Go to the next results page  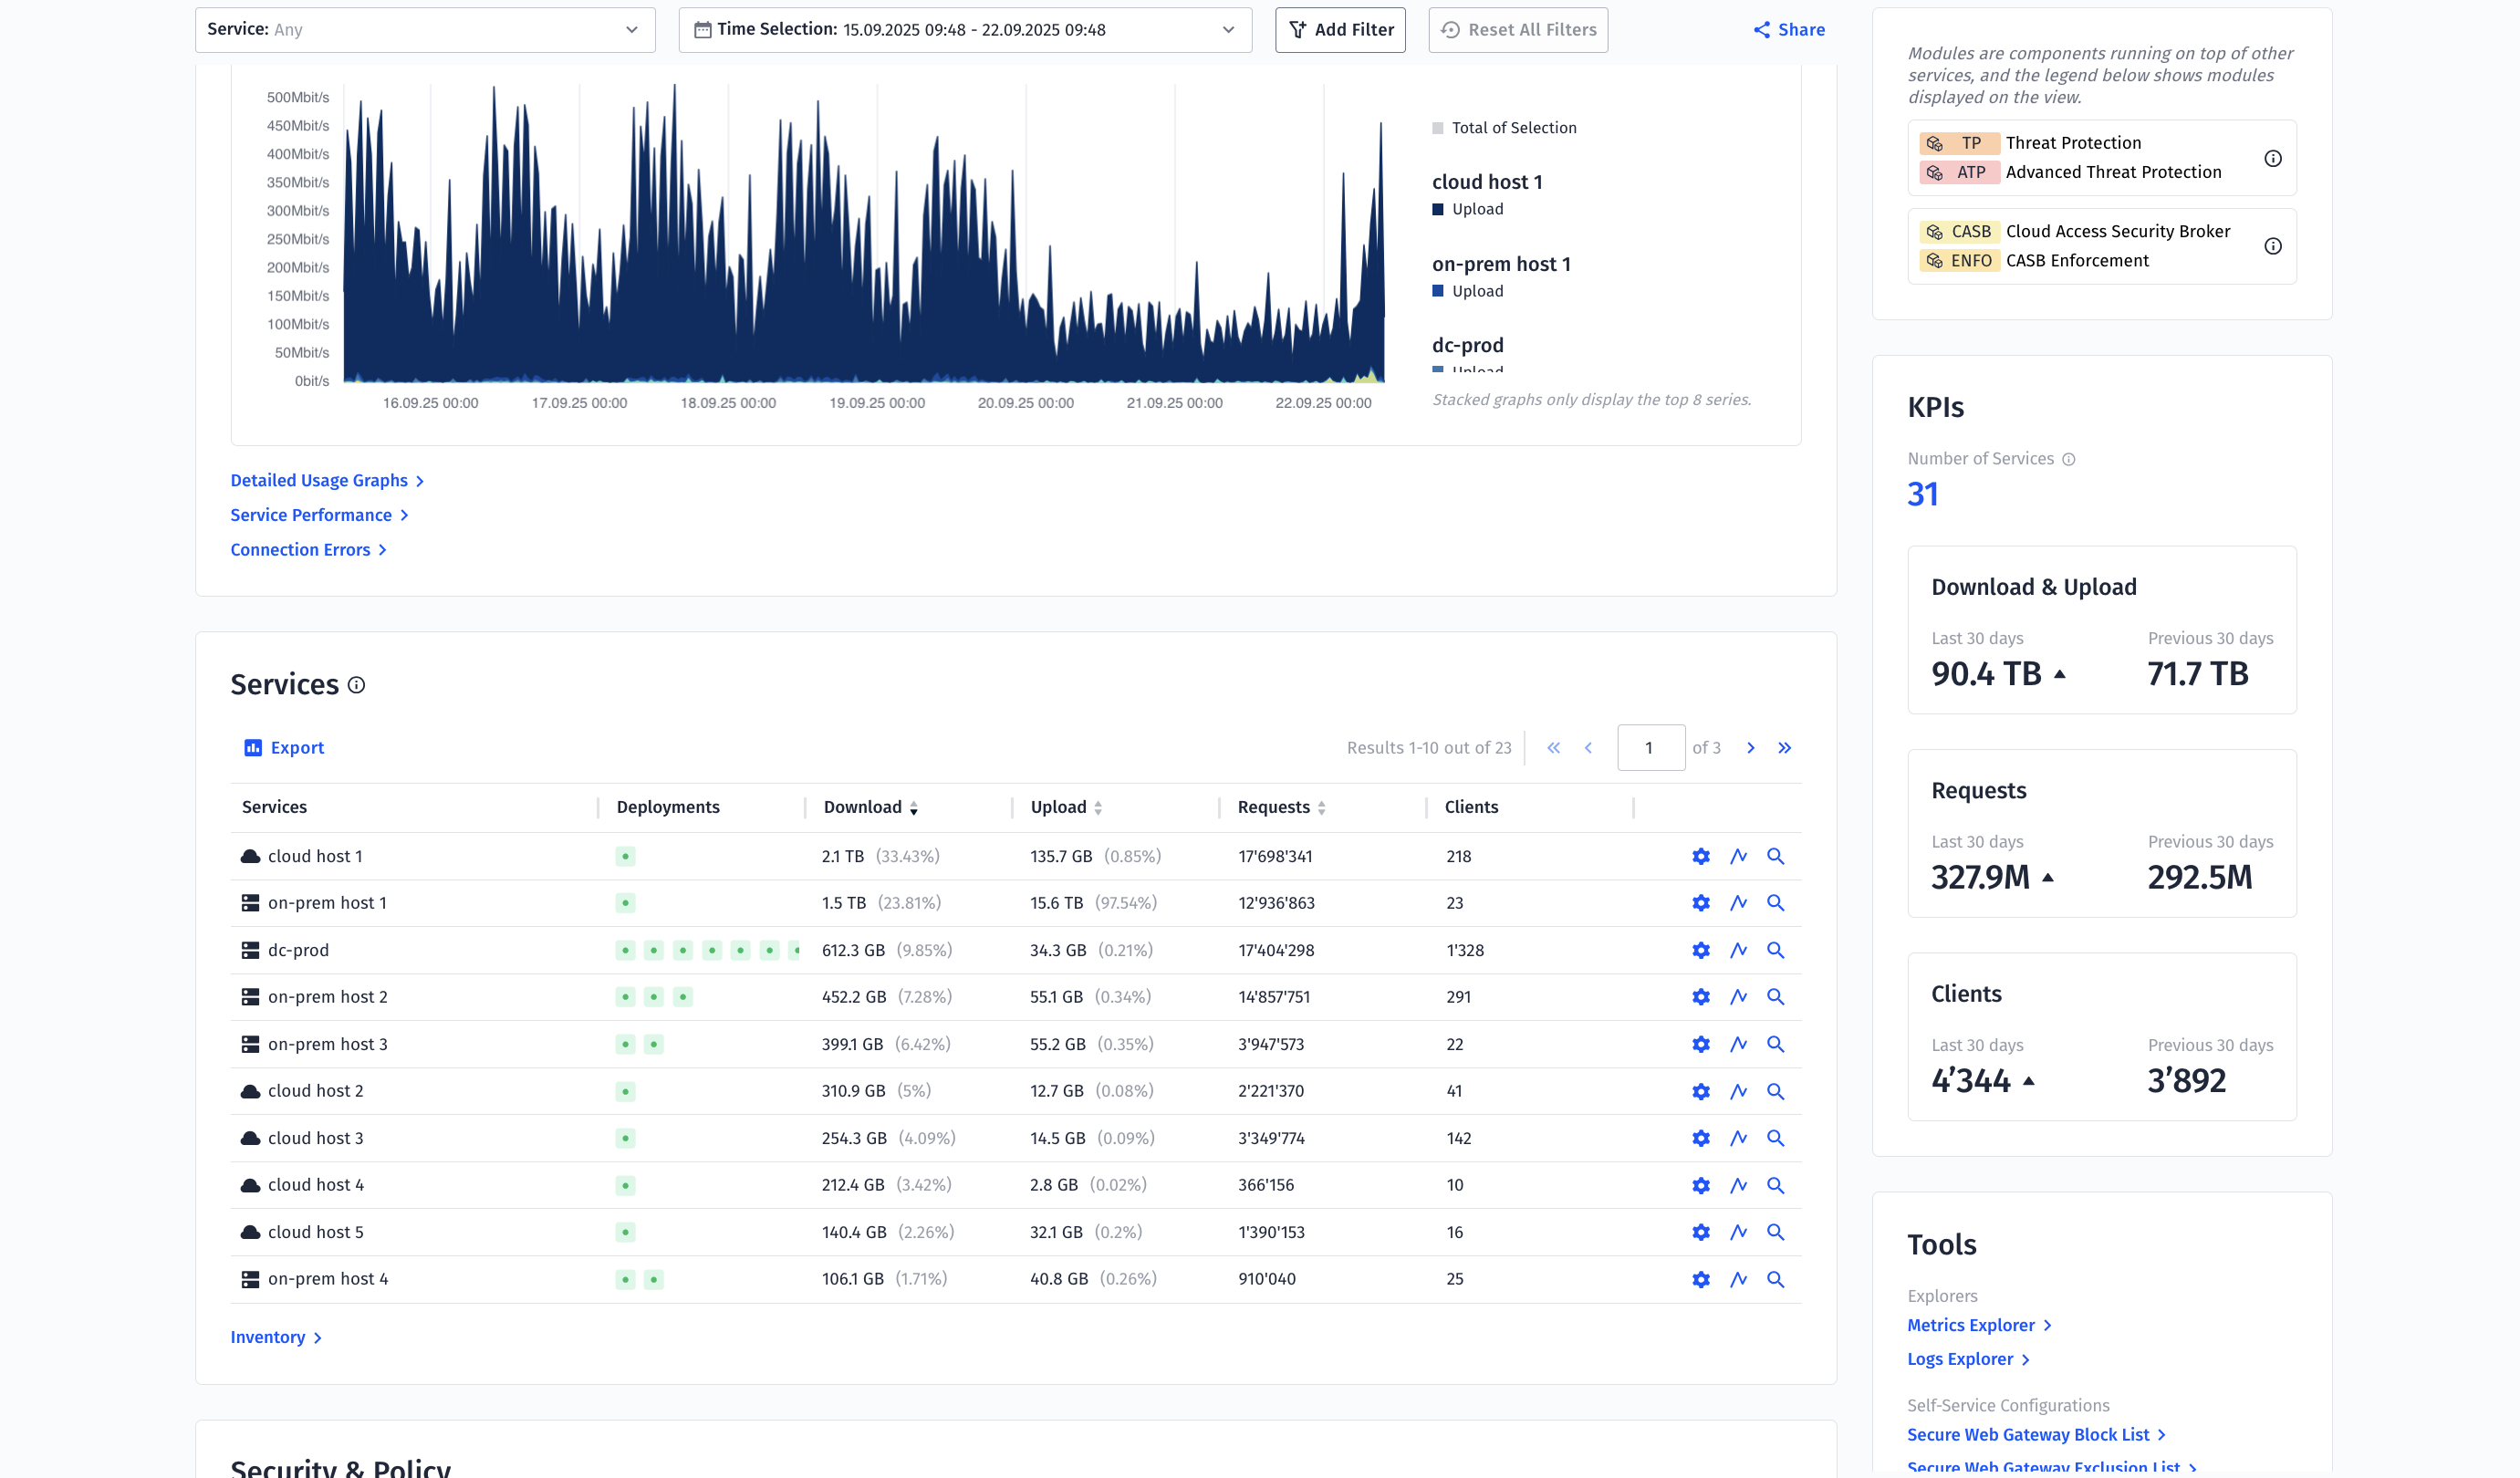pos(1750,748)
